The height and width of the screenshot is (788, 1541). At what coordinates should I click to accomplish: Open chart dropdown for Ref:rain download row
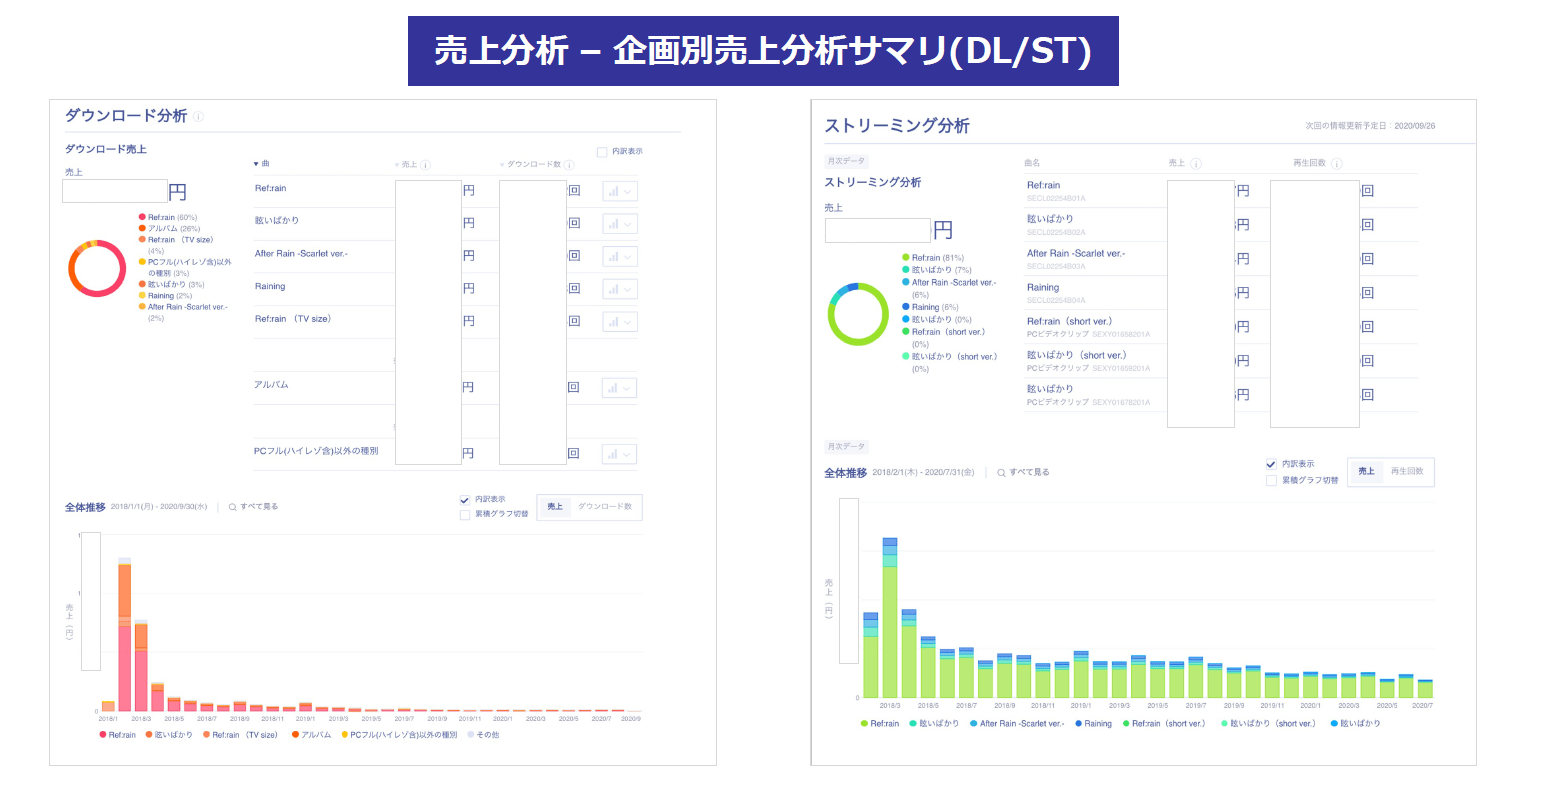coord(620,192)
